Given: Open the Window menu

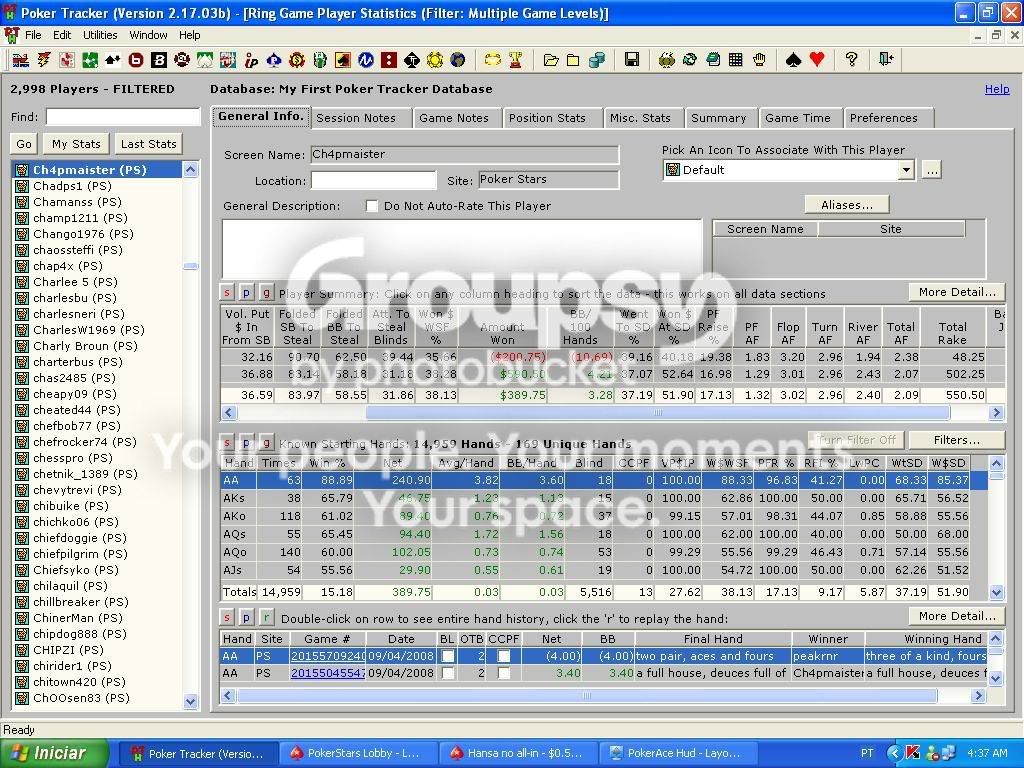Looking at the screenshot, I should tap(148, 35).
